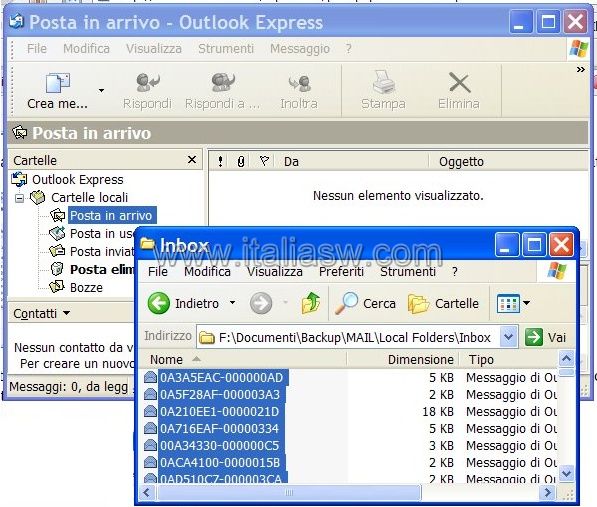Click the forward arrow in Inbox window
This screenshot has width=597, height=507.
tap(261, 303)
